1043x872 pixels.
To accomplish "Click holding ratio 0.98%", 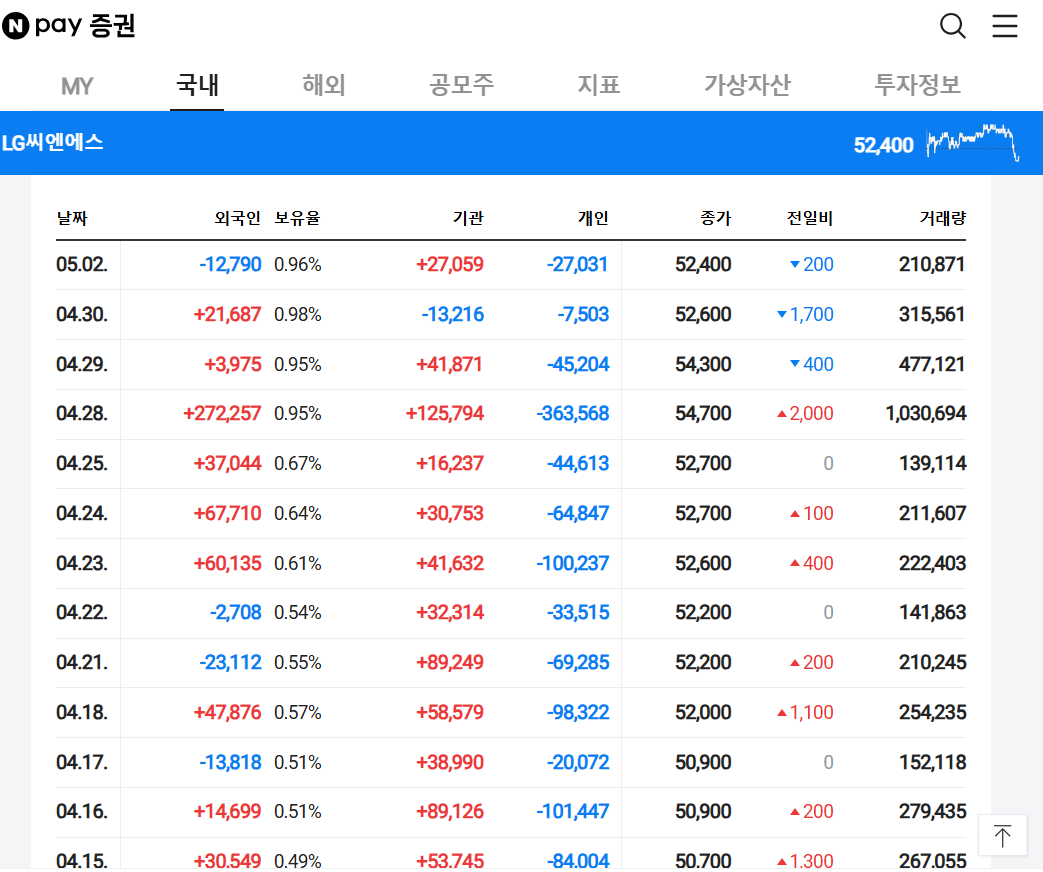I will coord(297,315).
